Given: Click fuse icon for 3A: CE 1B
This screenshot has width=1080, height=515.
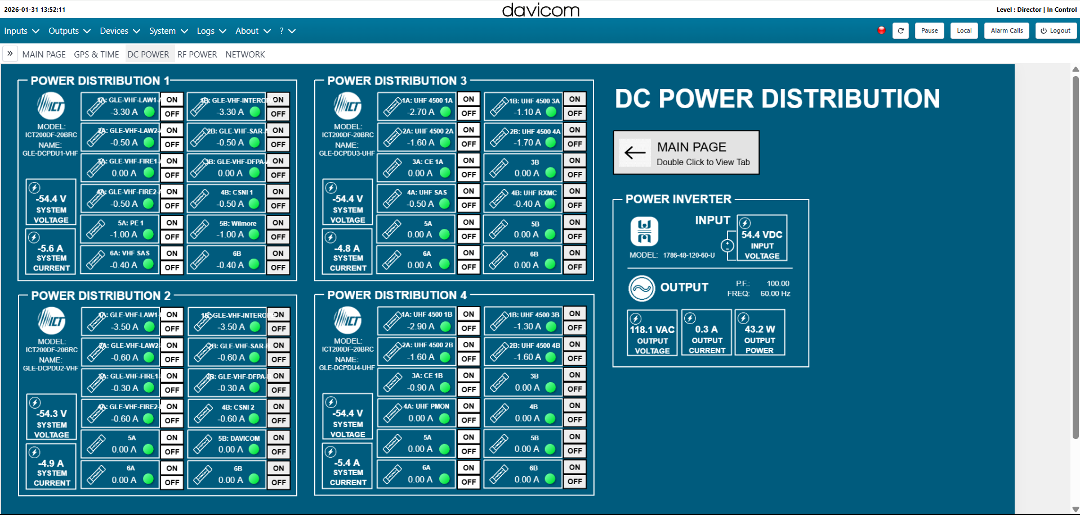Looking at the screenshot, I should click(x=393, y=382).
